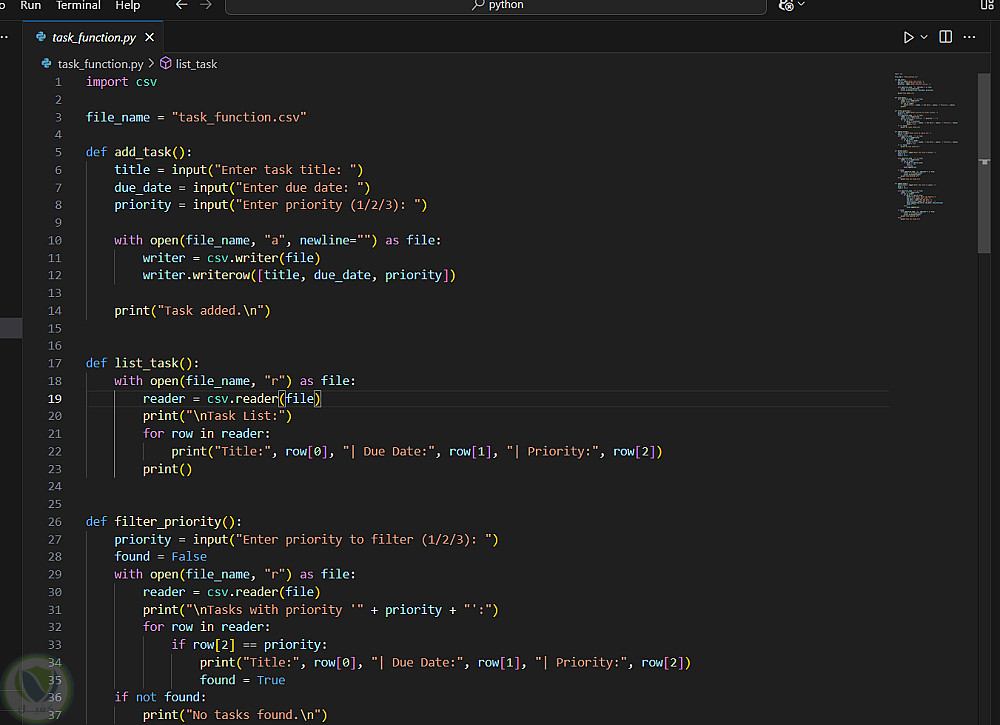Split the editor to the right
Screen dimensions: 1000x725
(x=946, y=37)
